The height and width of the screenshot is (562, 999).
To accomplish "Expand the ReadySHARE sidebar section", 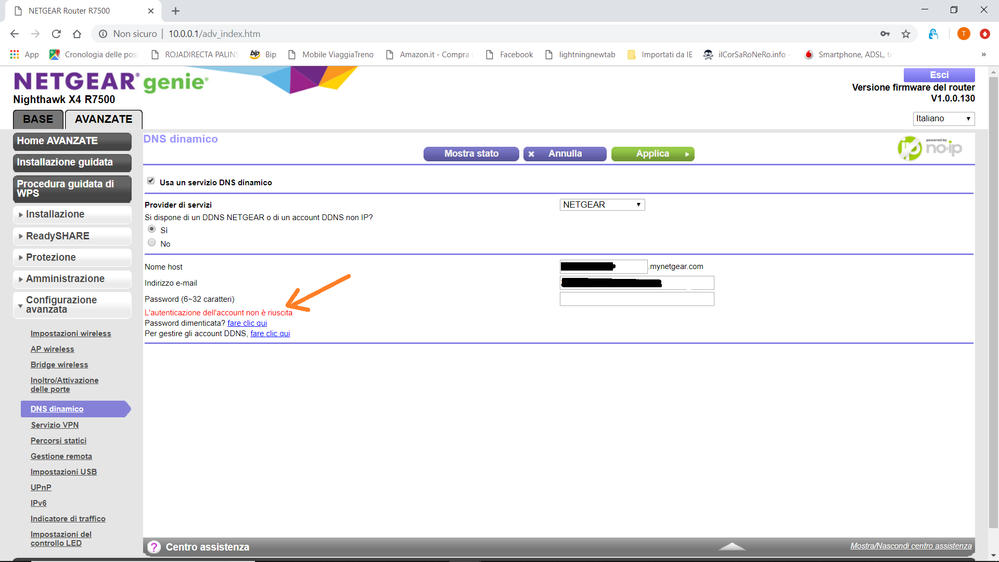I will (71, 236).
